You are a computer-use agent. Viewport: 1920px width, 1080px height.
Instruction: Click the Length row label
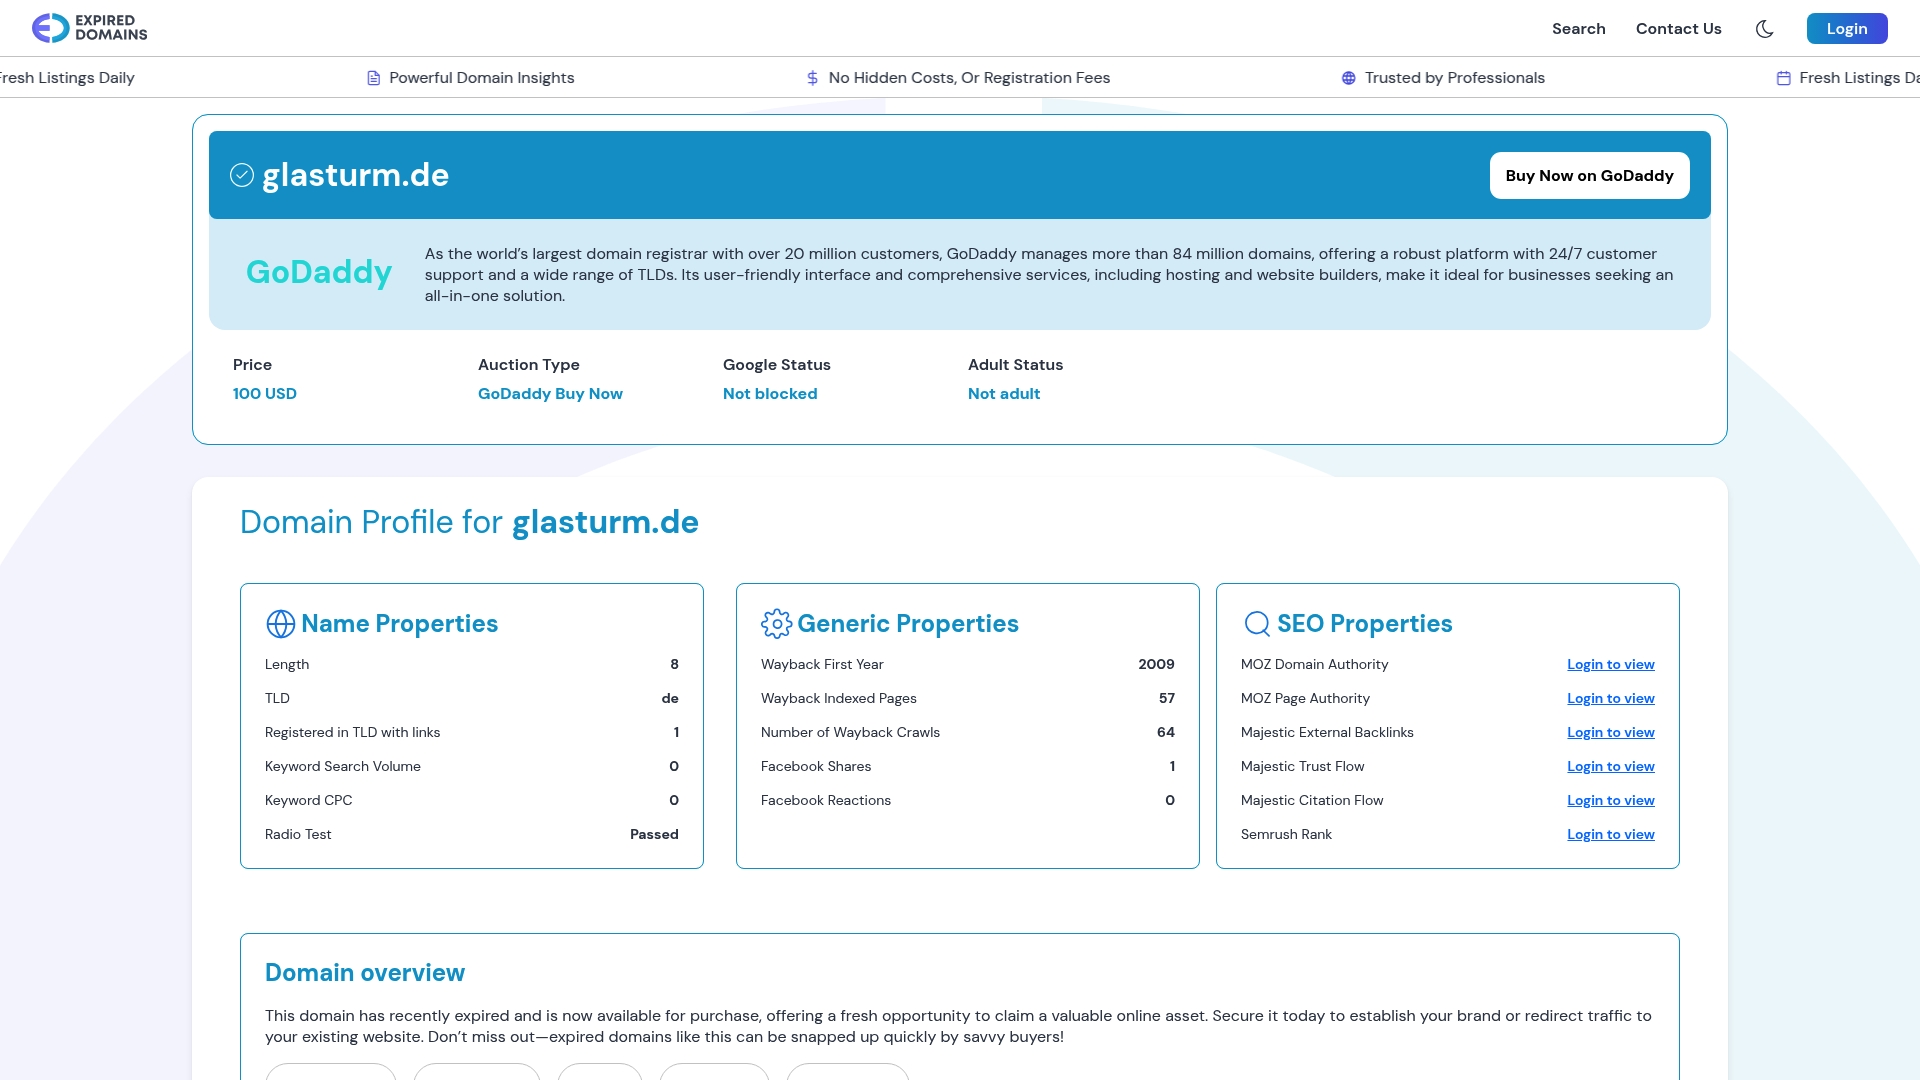(287, 665)
